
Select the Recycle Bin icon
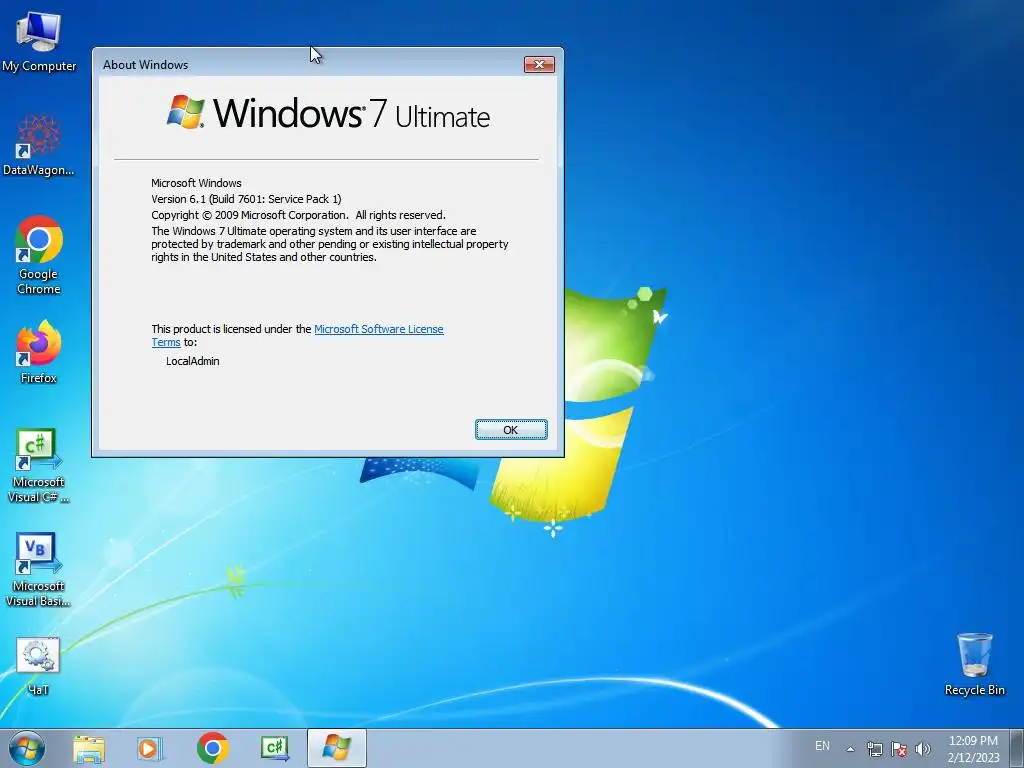(x=974, y=664)
